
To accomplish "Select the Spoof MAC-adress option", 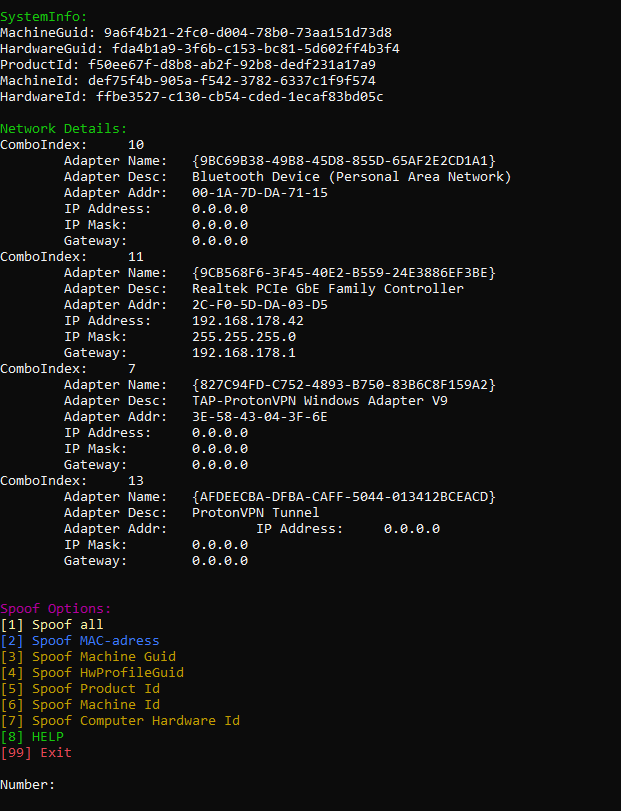I will coord(80,641).
